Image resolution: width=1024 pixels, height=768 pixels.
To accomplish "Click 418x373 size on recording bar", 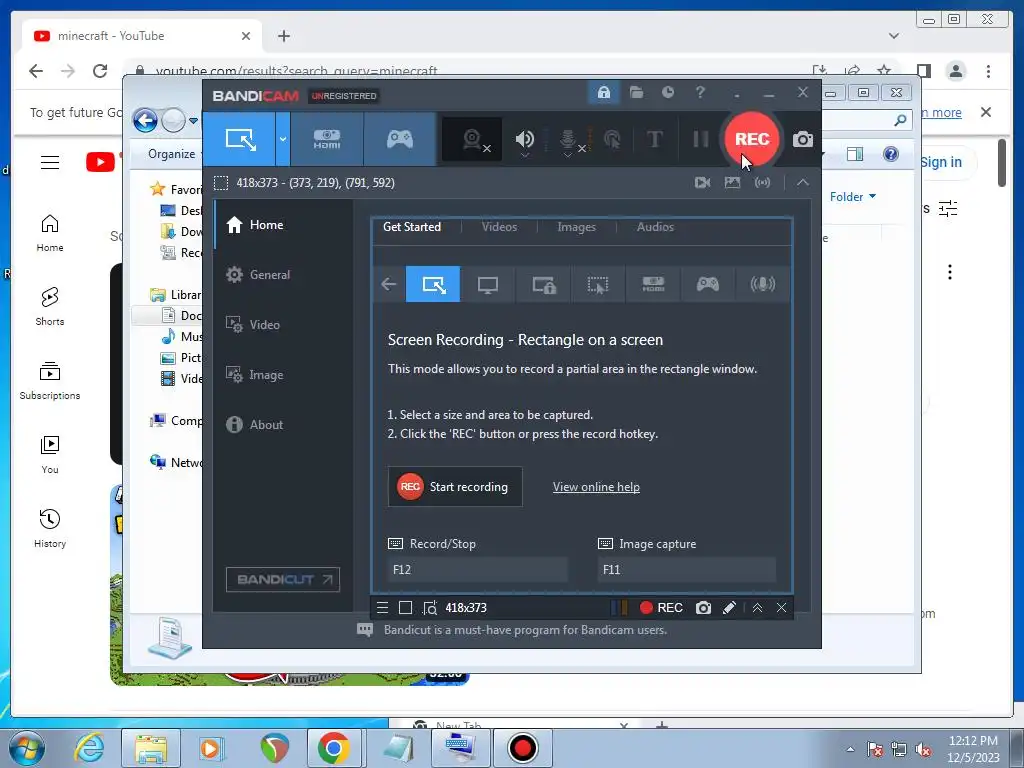I will (466, 608).
